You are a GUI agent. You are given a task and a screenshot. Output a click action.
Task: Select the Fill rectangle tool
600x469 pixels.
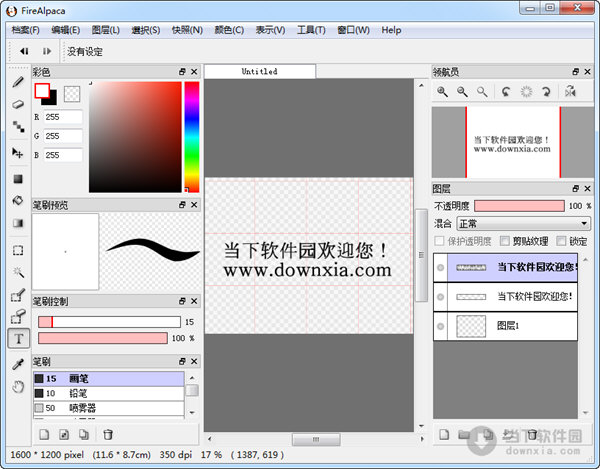[18, 179]
